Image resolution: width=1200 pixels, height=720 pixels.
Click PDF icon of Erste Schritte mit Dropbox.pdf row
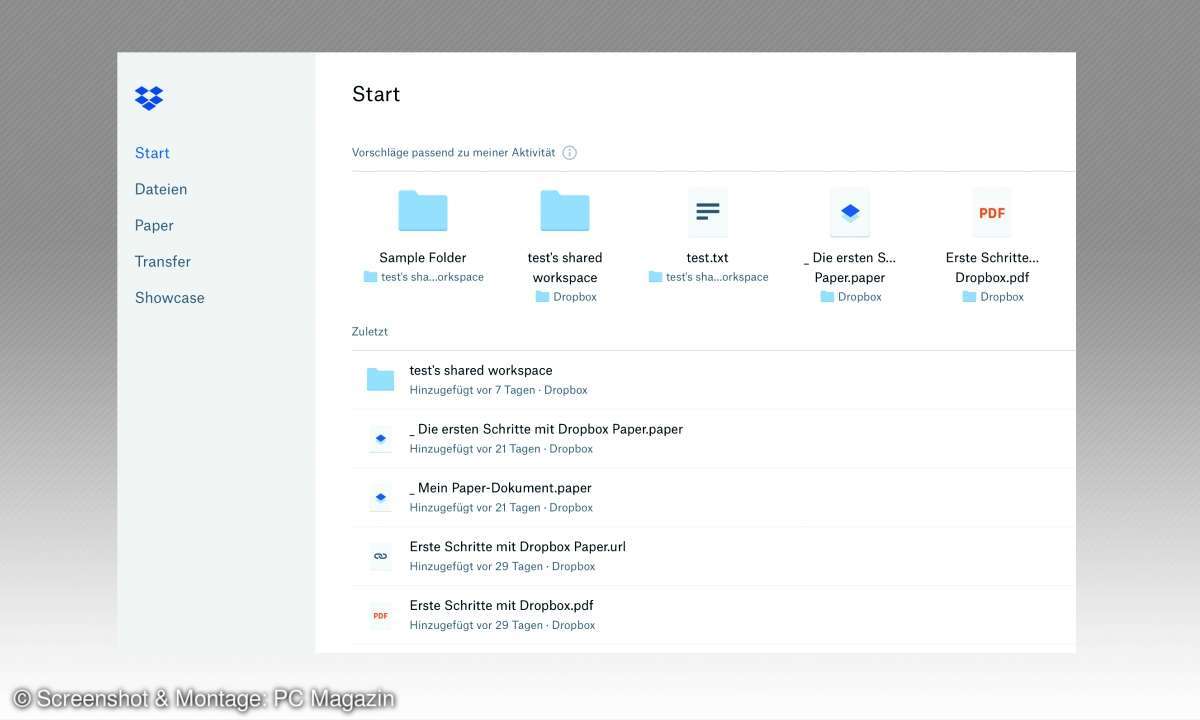coord(380,615)
